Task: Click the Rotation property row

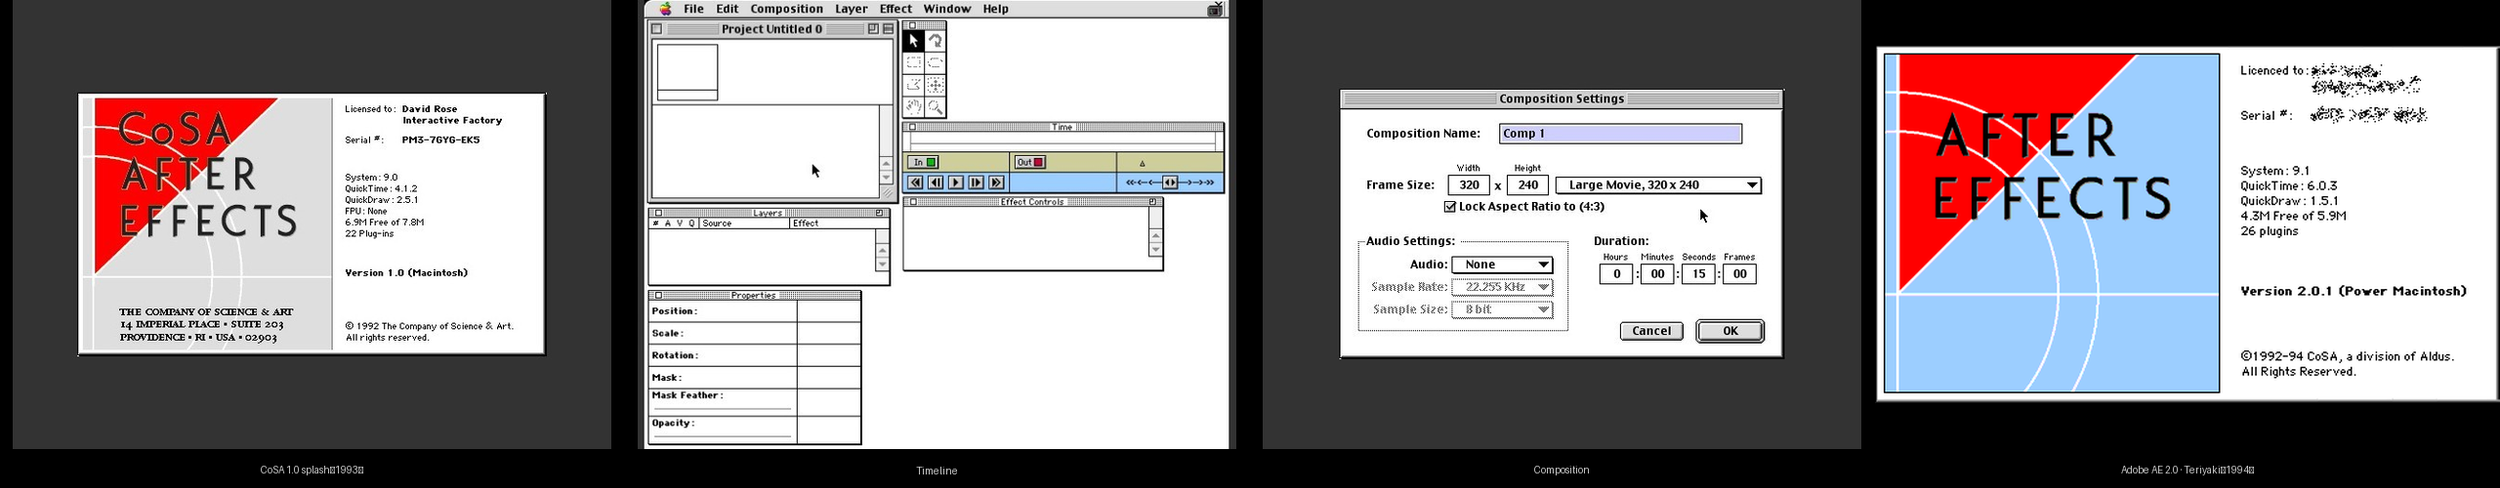Action: [755, 355]
